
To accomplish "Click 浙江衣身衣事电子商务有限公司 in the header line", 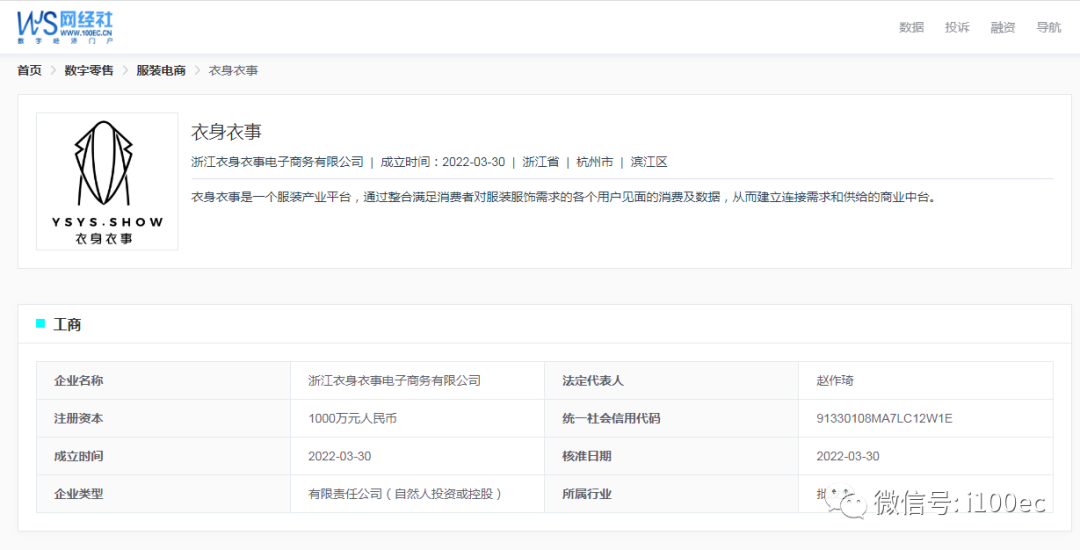I will [277, 162].
